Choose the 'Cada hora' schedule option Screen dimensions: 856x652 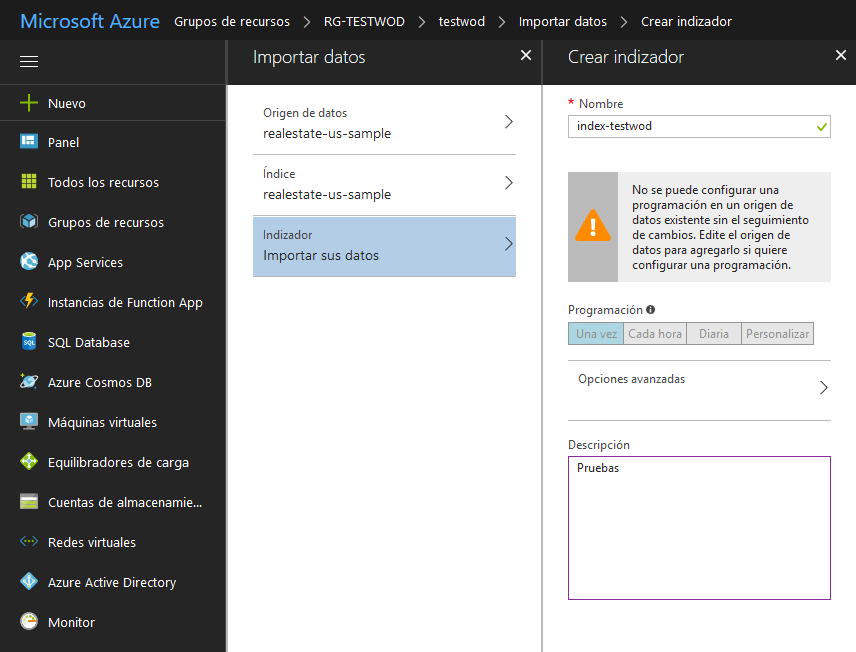tap(655, 334)
